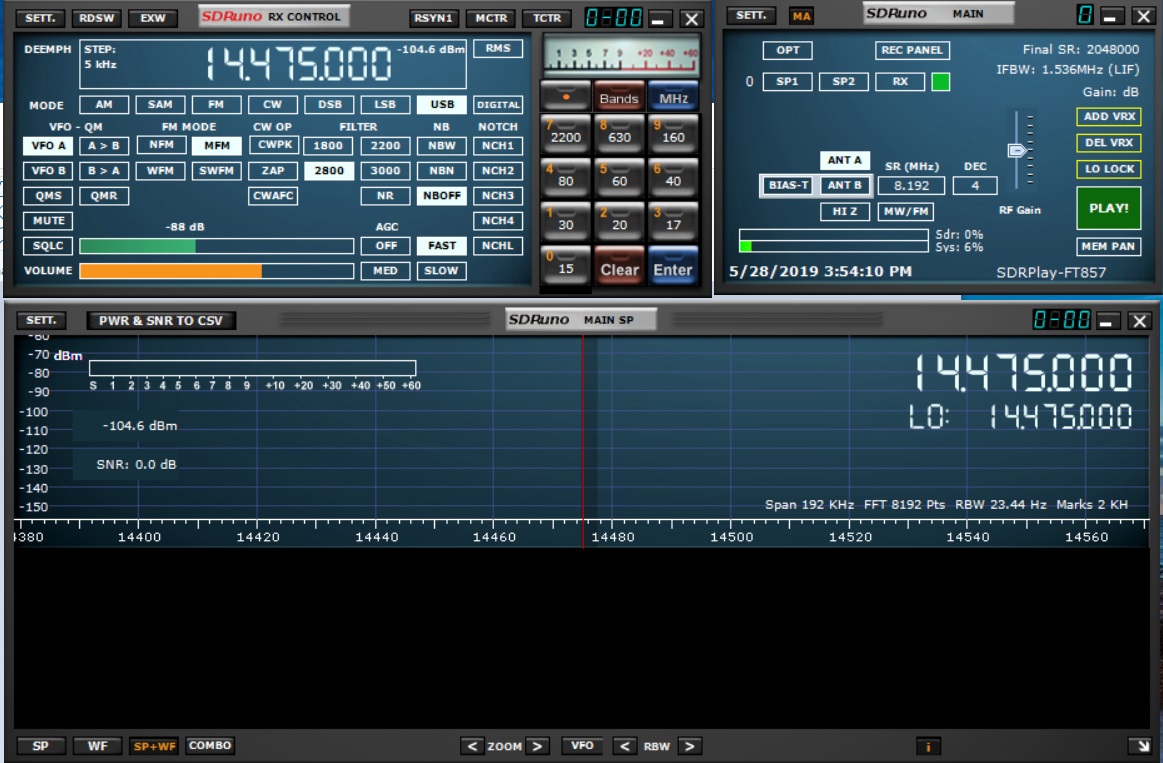Click the keypad Enter key
Screen dimensions: 1163x763
(x=673, y=267)
